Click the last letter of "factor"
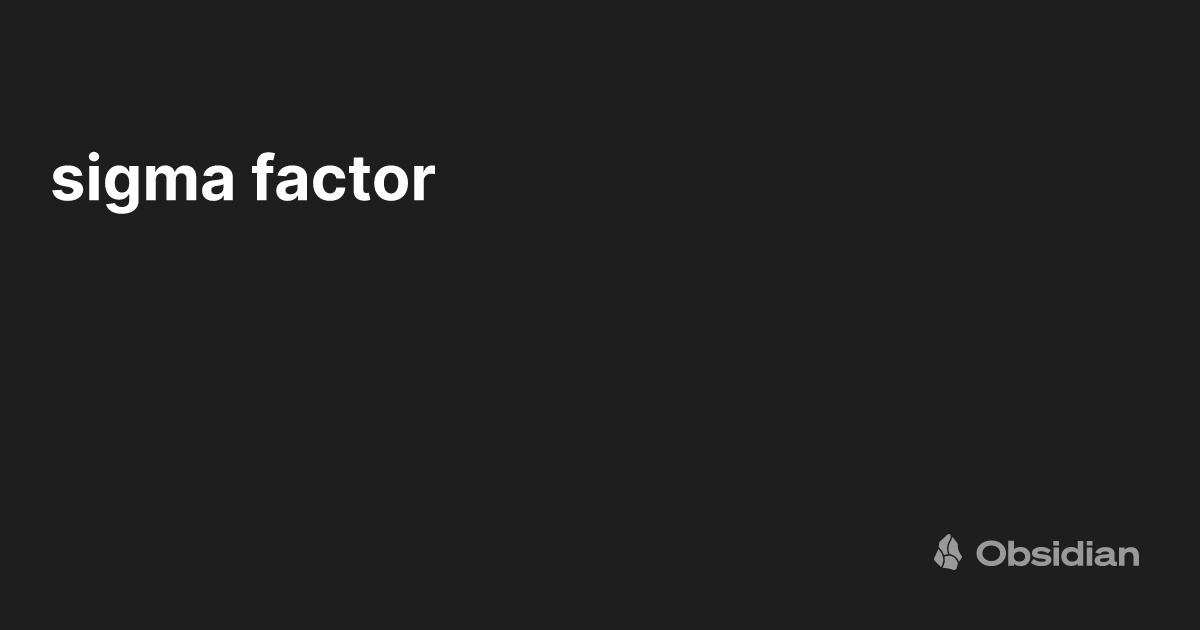 [x=425, y=183]
